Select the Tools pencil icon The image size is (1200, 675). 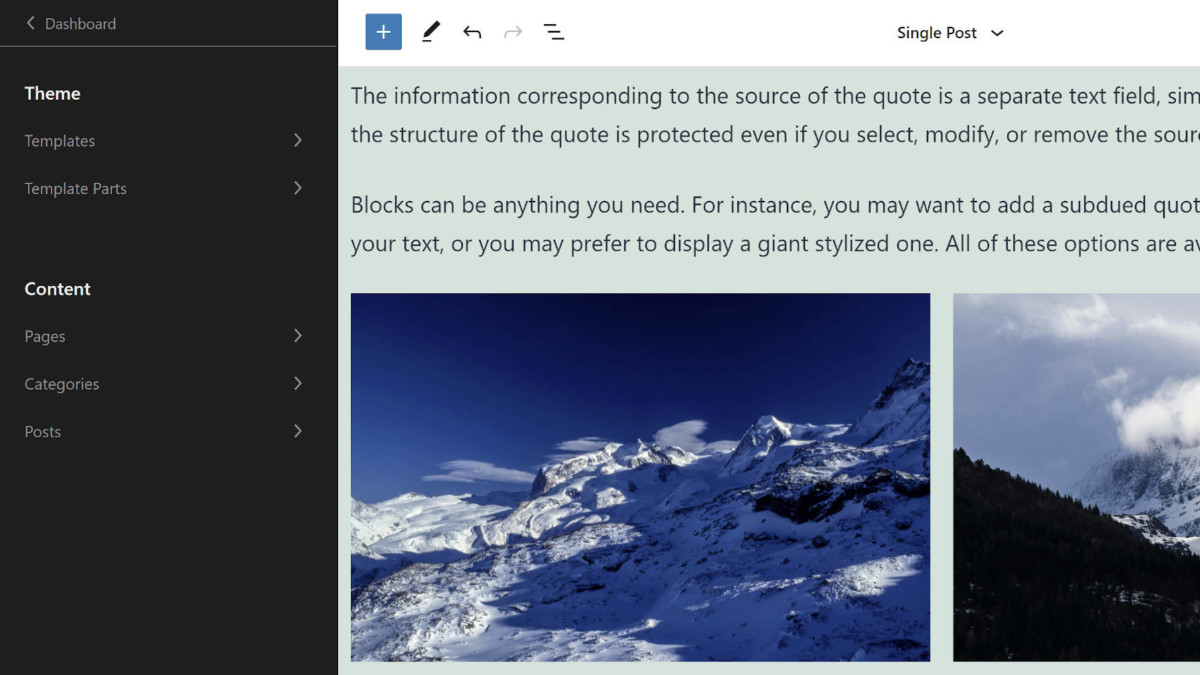pyautogui.click(x=431, y=32)
